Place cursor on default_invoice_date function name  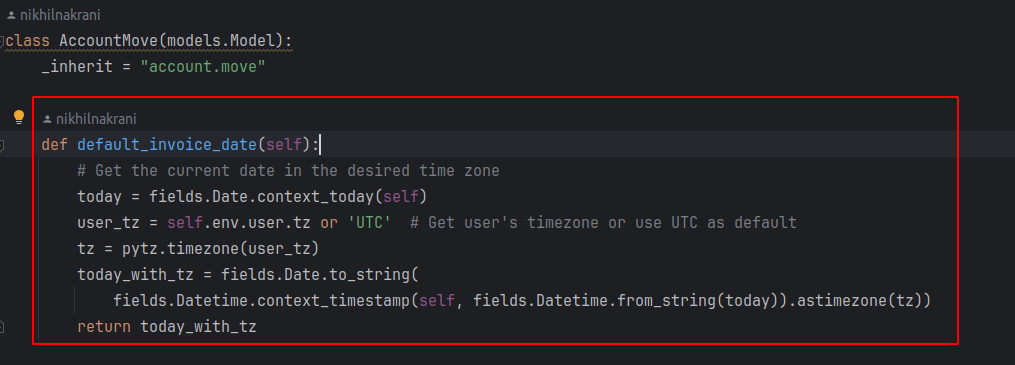167,145
